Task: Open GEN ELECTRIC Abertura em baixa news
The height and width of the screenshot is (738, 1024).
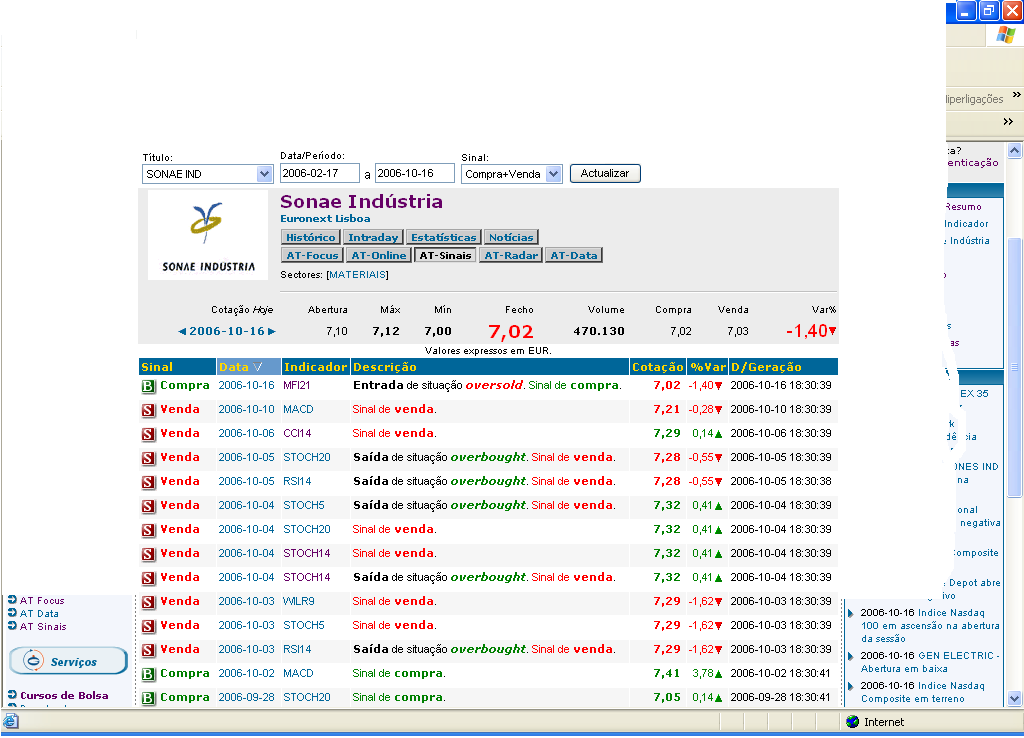Action: click(x=930, y=662)
